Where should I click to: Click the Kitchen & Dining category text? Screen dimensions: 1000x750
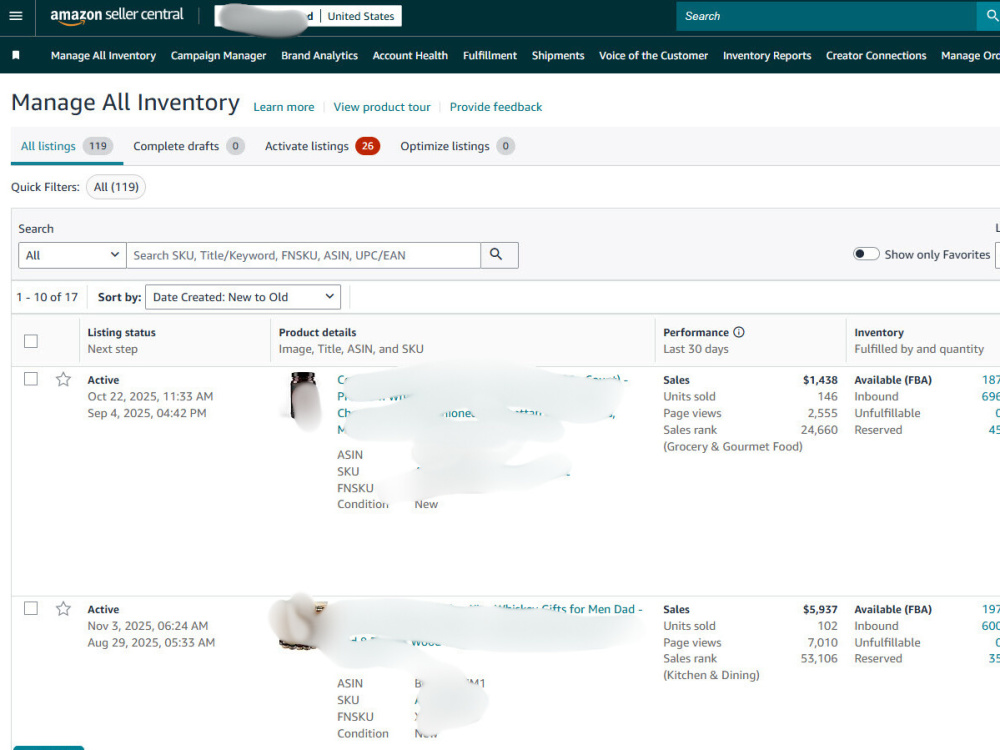pos(711,675)
